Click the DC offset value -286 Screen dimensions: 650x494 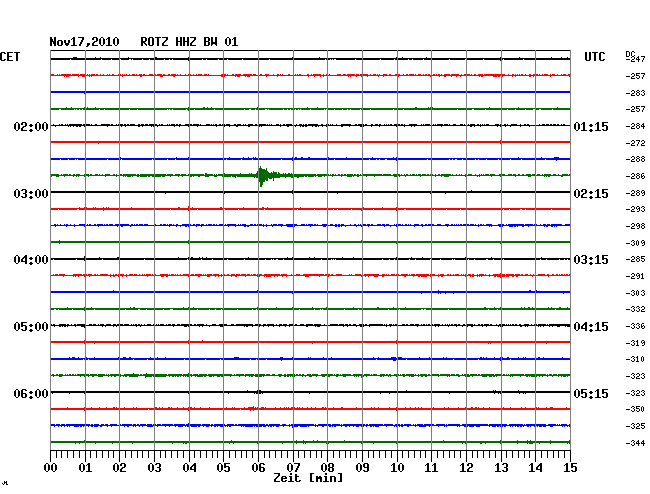635,177
